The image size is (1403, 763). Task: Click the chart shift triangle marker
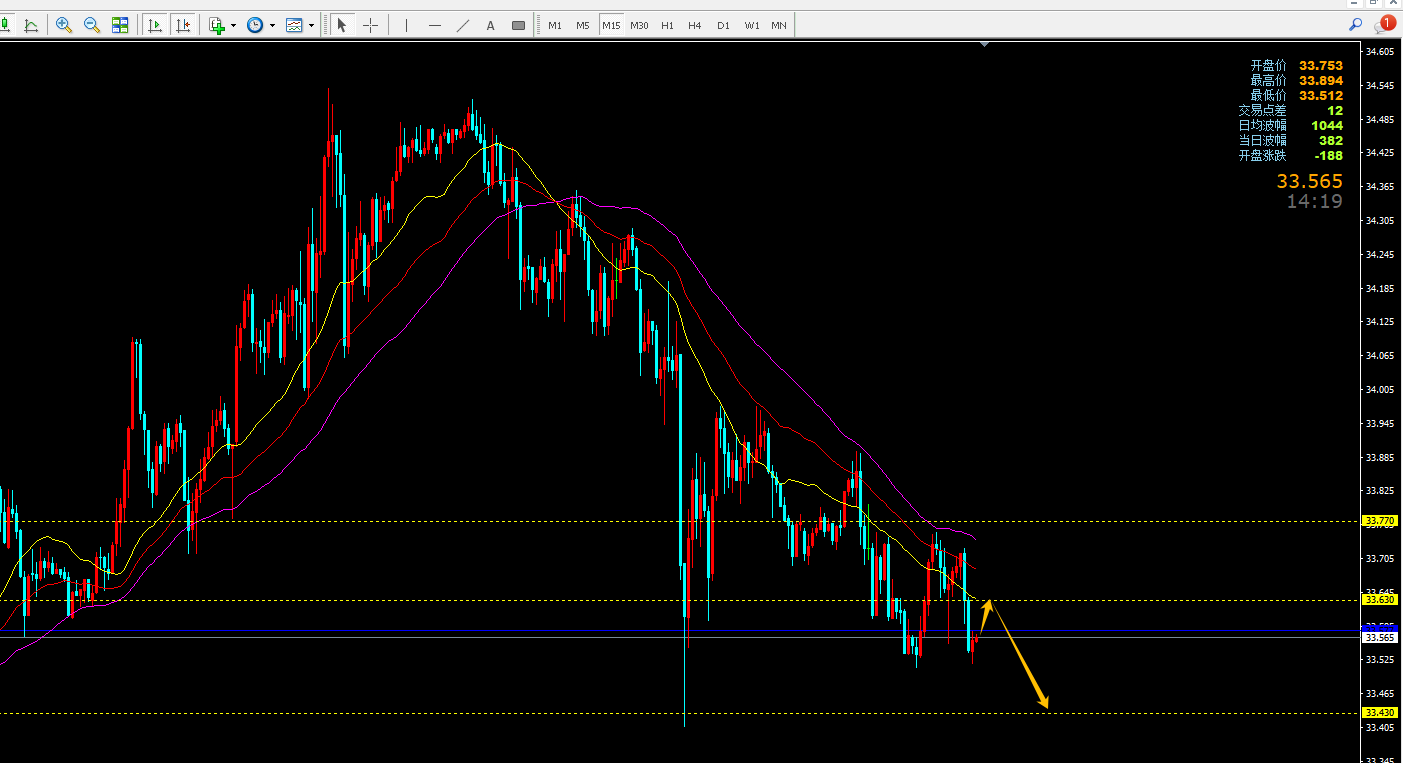pos(985,44)
